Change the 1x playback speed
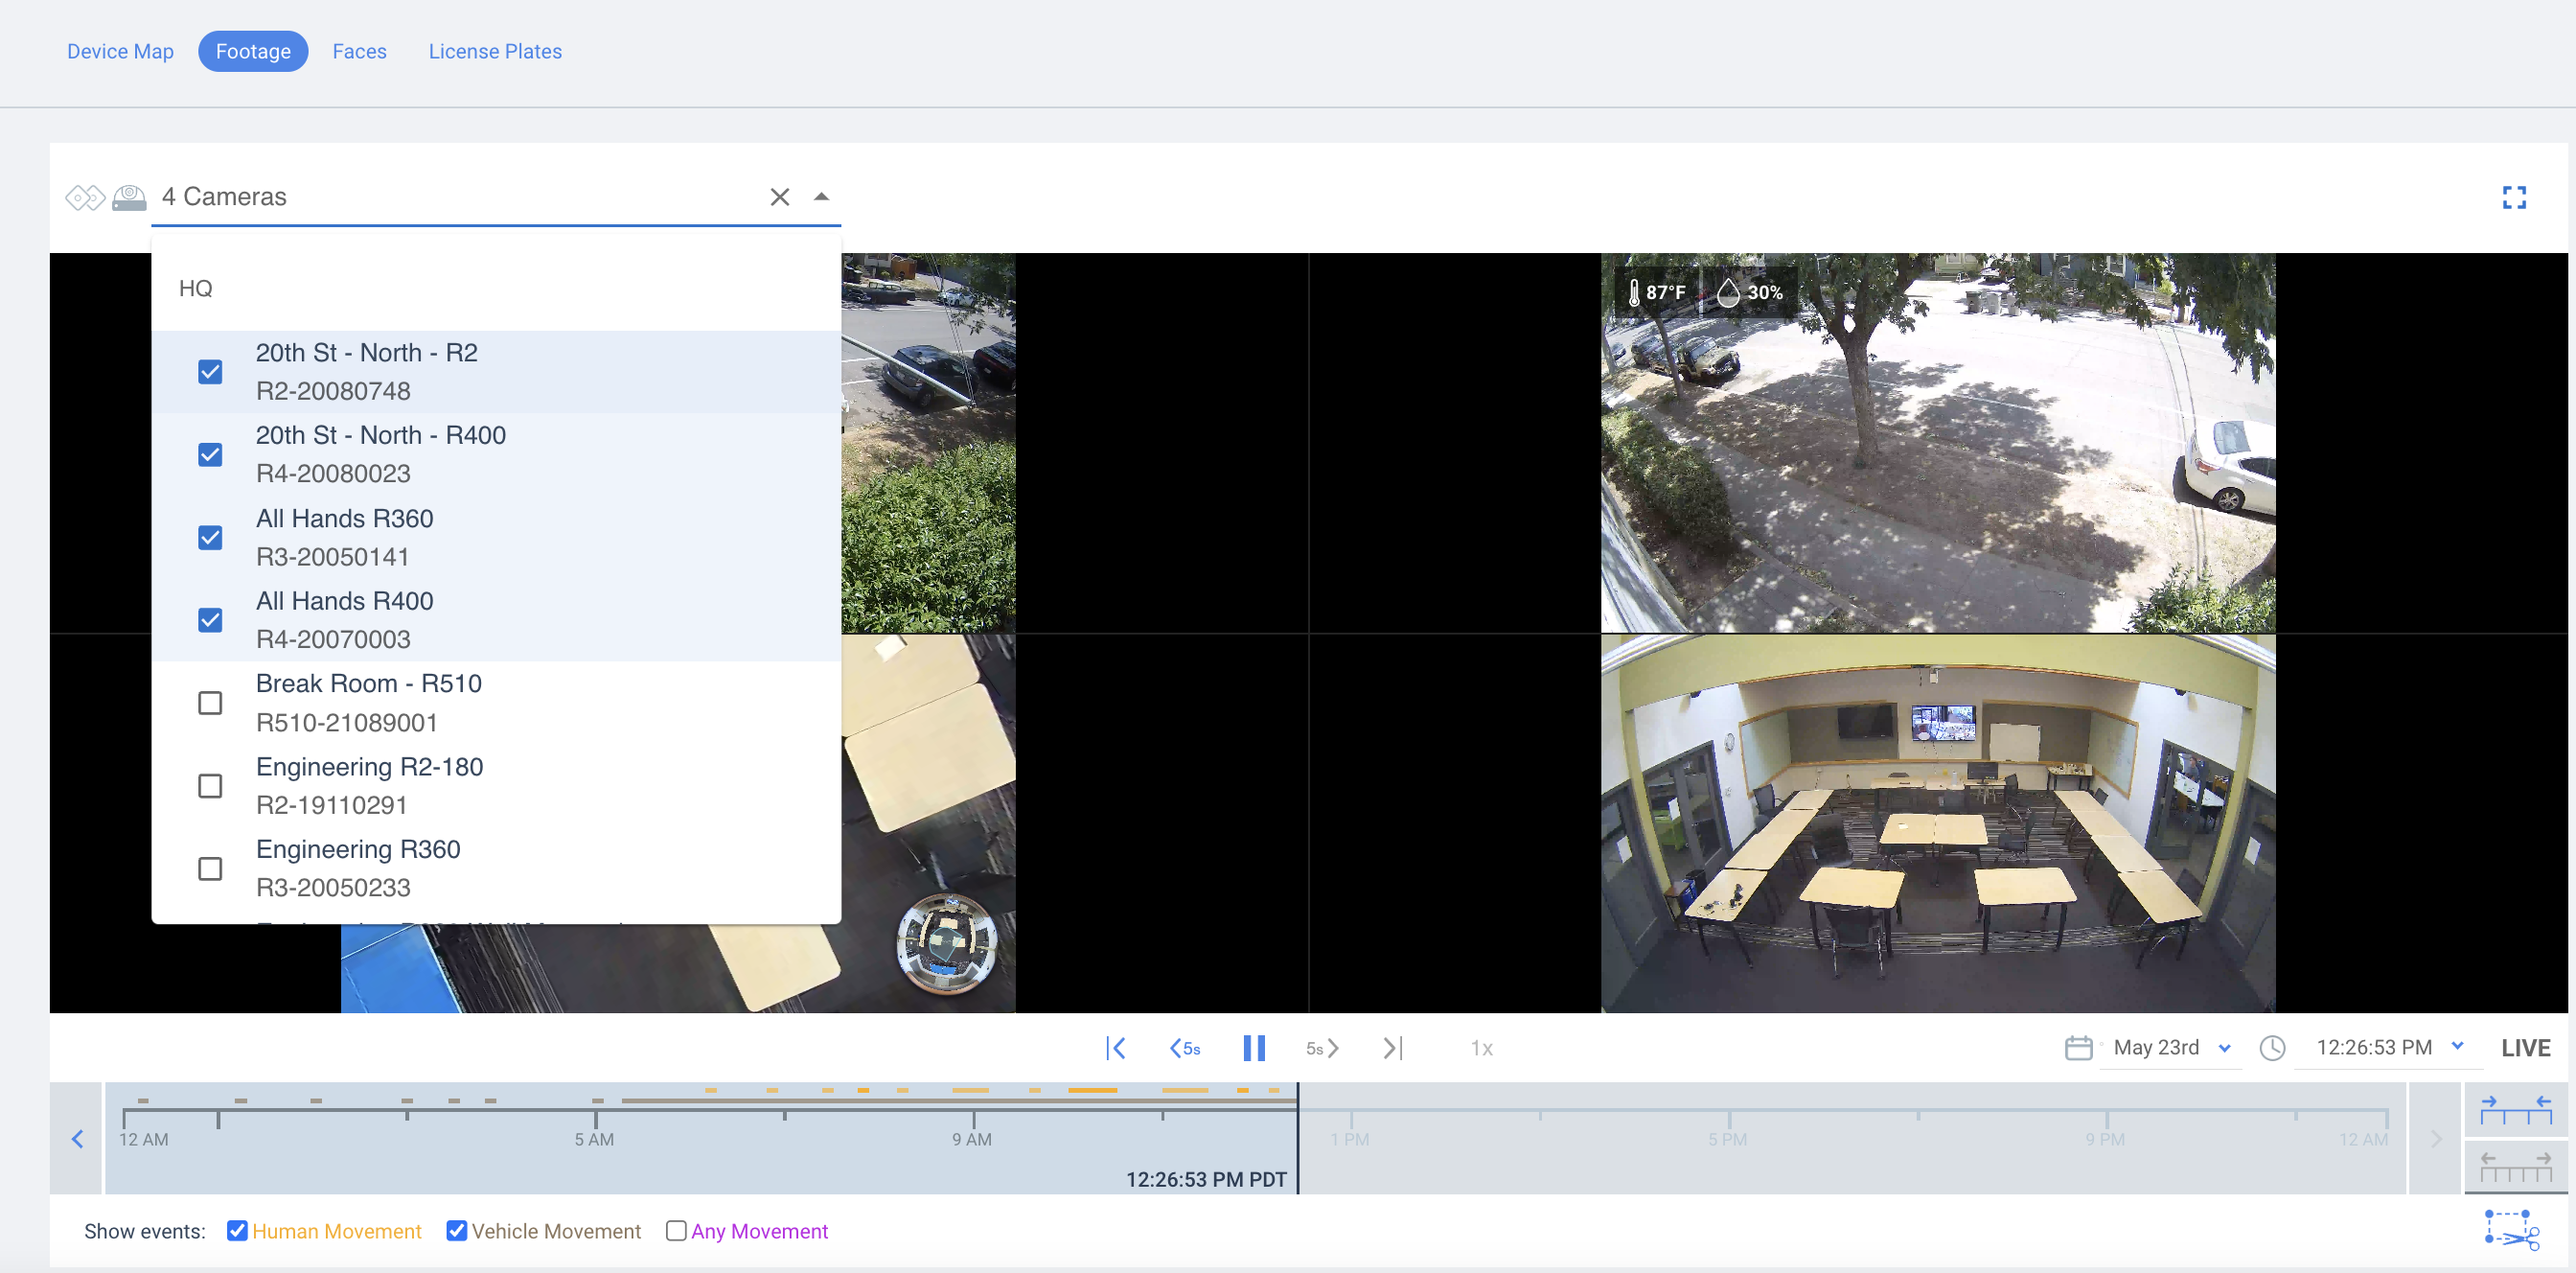The width and height of the screenshot is (2576, 1273). tap(1481, 1048)
